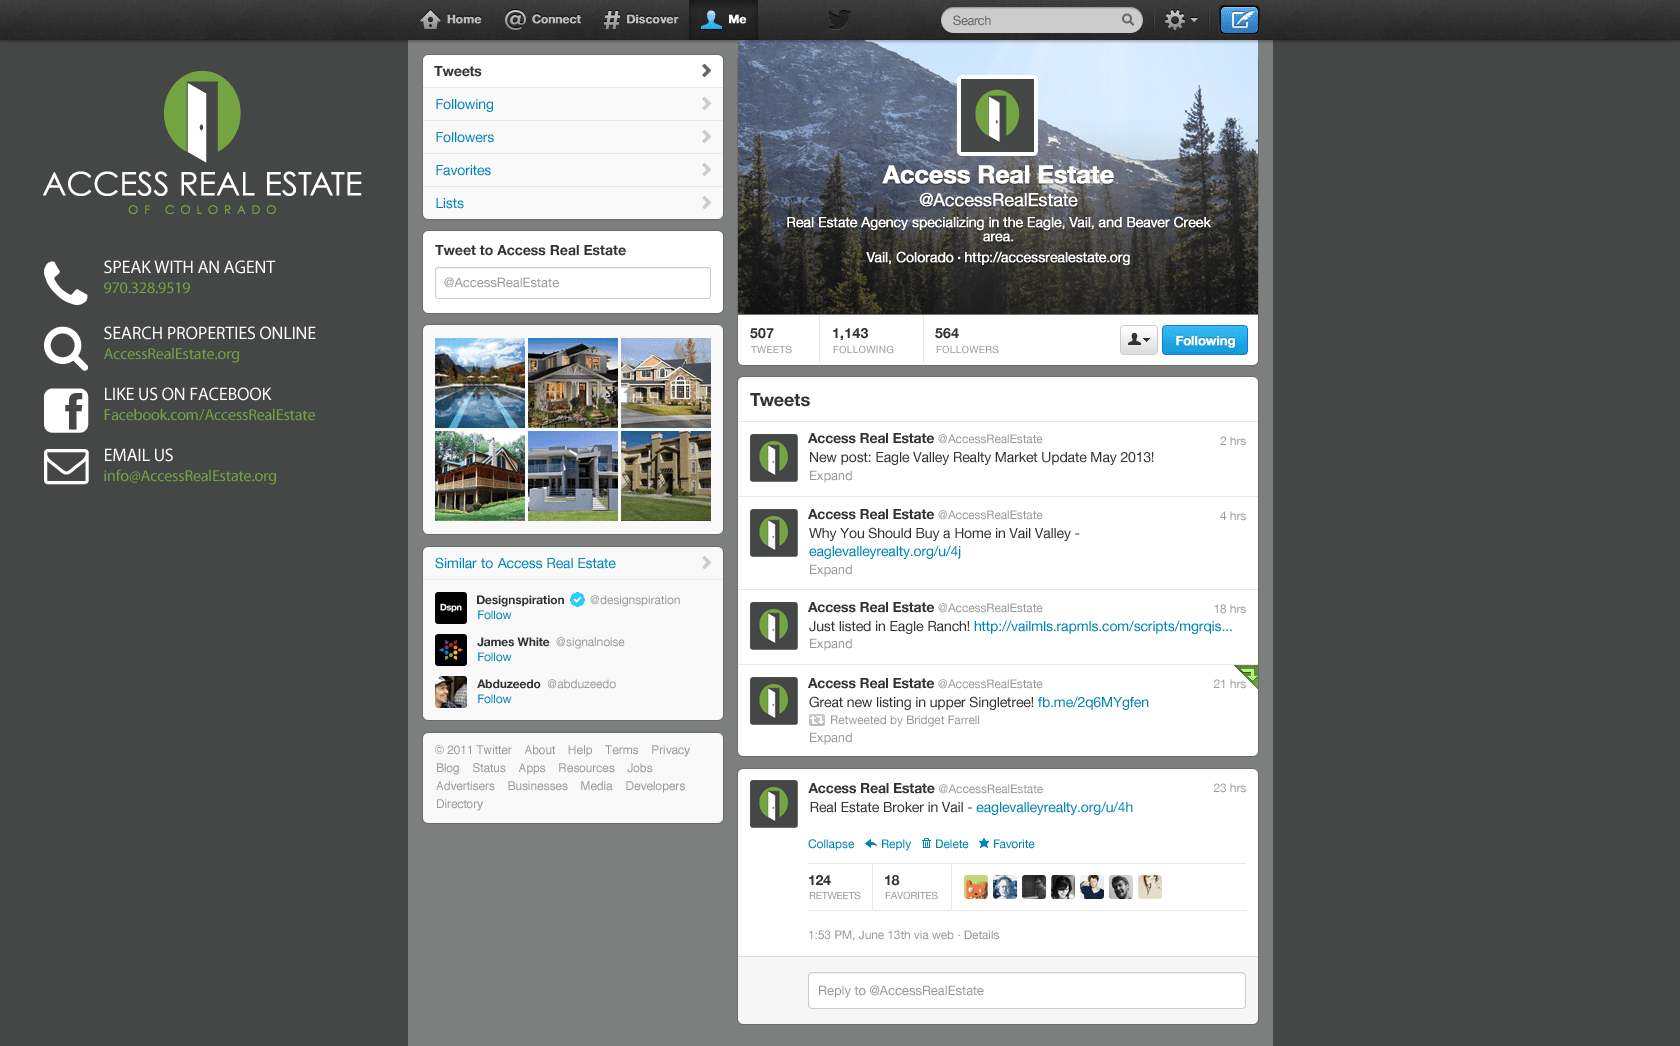The width and height of the screenshot is (1680, 1046).
Task: Click the orange fox retweeter avatar
Action: (x=976, y=887)
